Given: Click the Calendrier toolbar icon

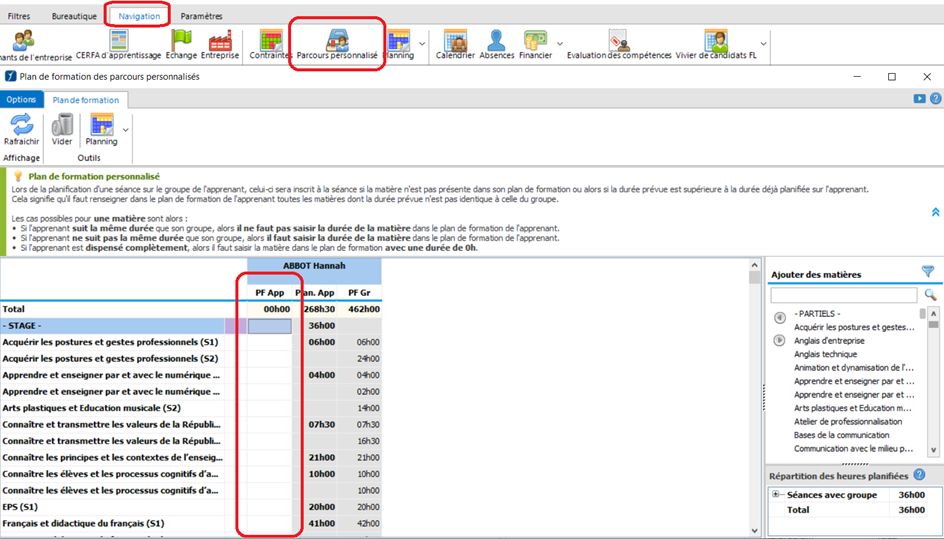Looking at the screenshot, I should 455,43.
